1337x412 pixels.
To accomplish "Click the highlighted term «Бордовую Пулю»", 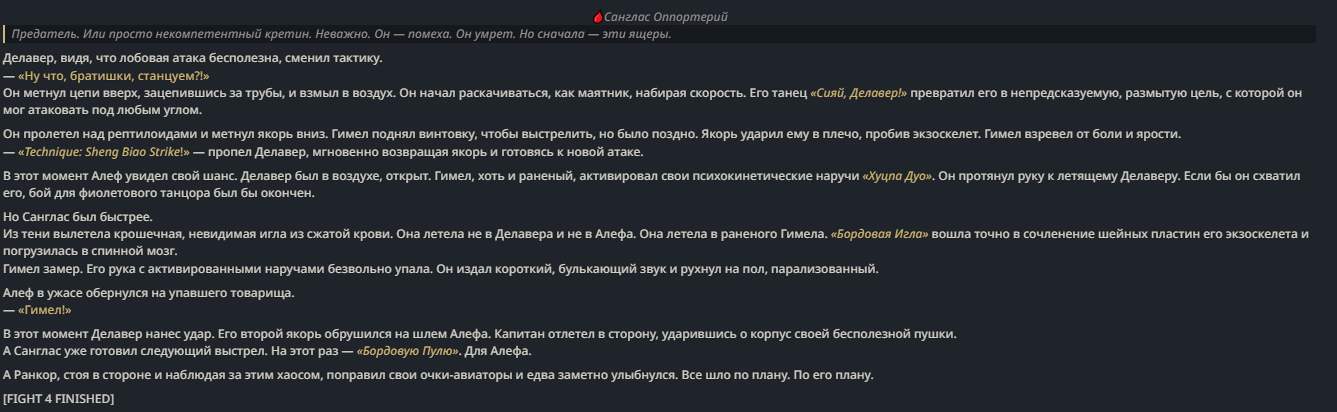I will click(409, 352).
